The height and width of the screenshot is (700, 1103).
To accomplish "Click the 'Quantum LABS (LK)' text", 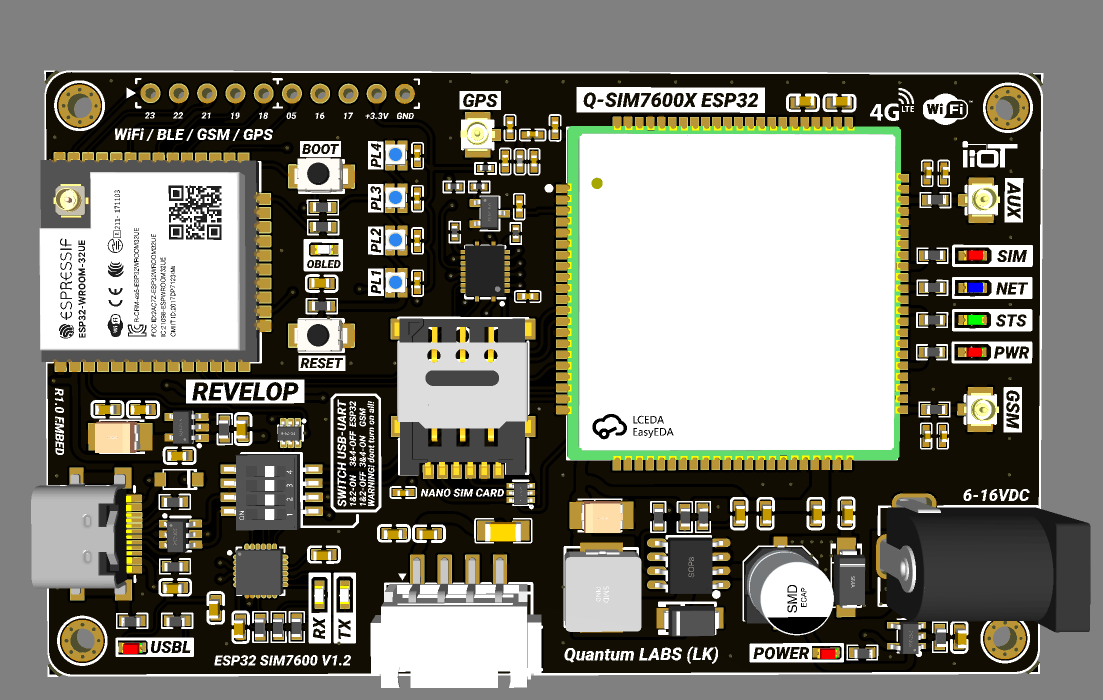I will [x=641, y=654].
